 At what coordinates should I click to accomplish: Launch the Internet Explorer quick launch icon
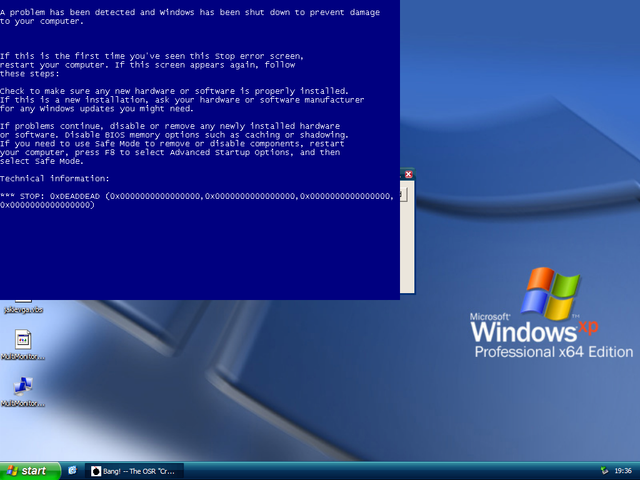[x=73, y=471]
